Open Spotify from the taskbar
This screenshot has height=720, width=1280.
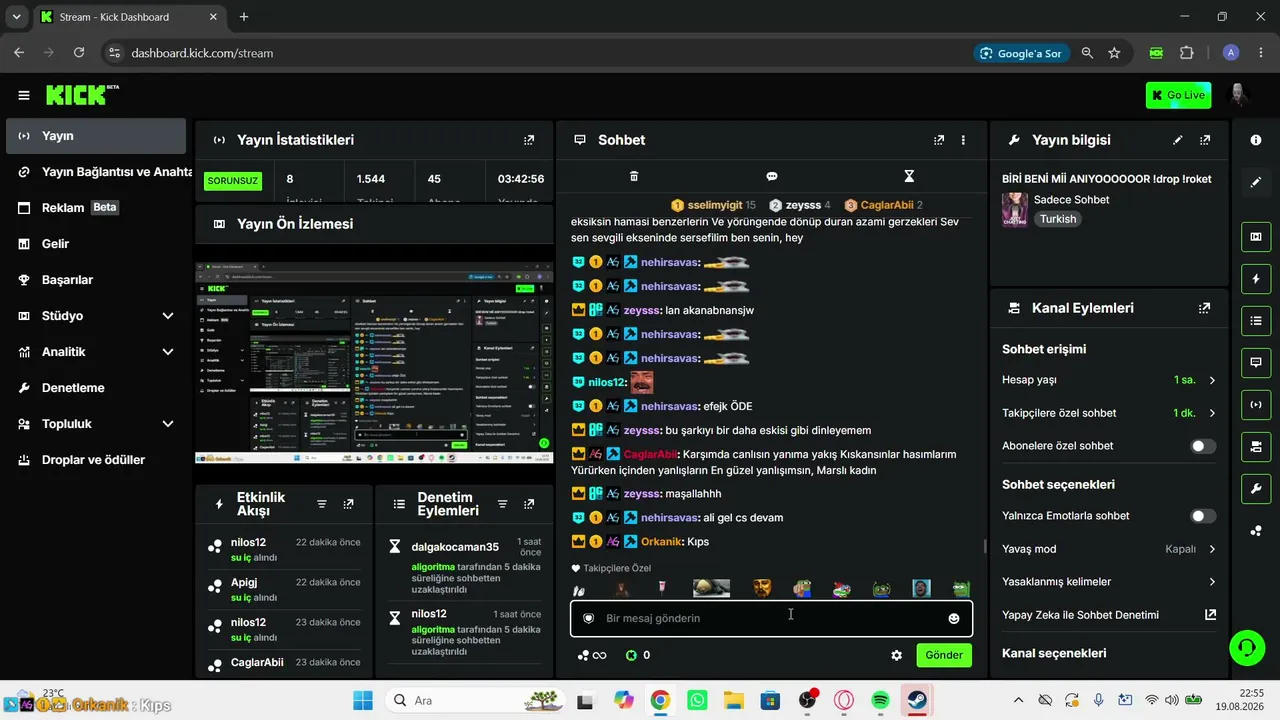[x=880, y=700]
